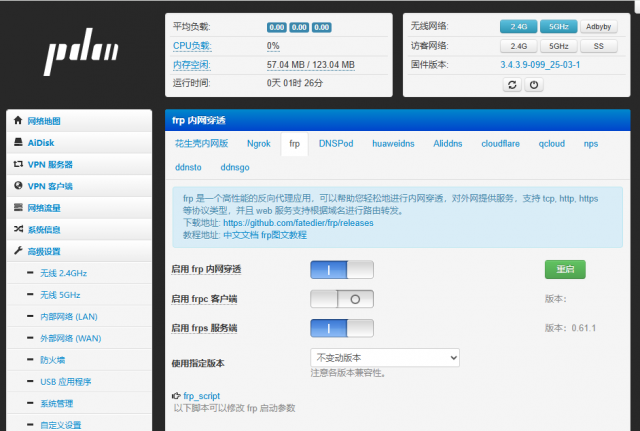Toggle wireless 2.4G button in 无线网络 row
This screenshot has width=640, height=431.
coord(518,27)
